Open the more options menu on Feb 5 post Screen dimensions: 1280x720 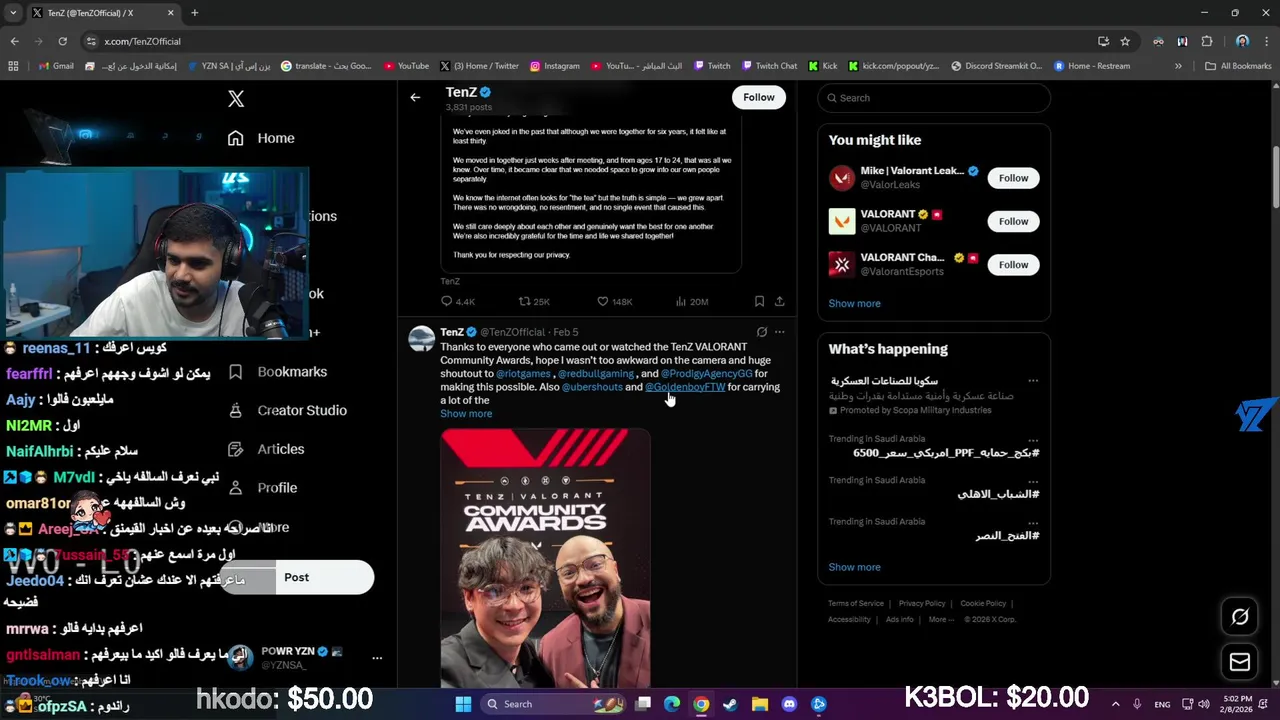(780, 332)
